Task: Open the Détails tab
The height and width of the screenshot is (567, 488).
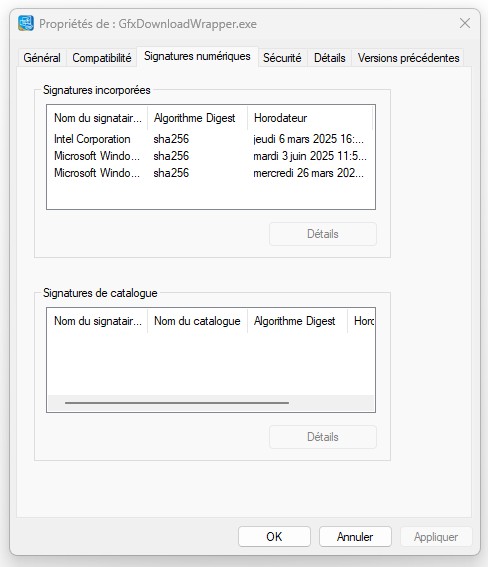Action: 330,58
